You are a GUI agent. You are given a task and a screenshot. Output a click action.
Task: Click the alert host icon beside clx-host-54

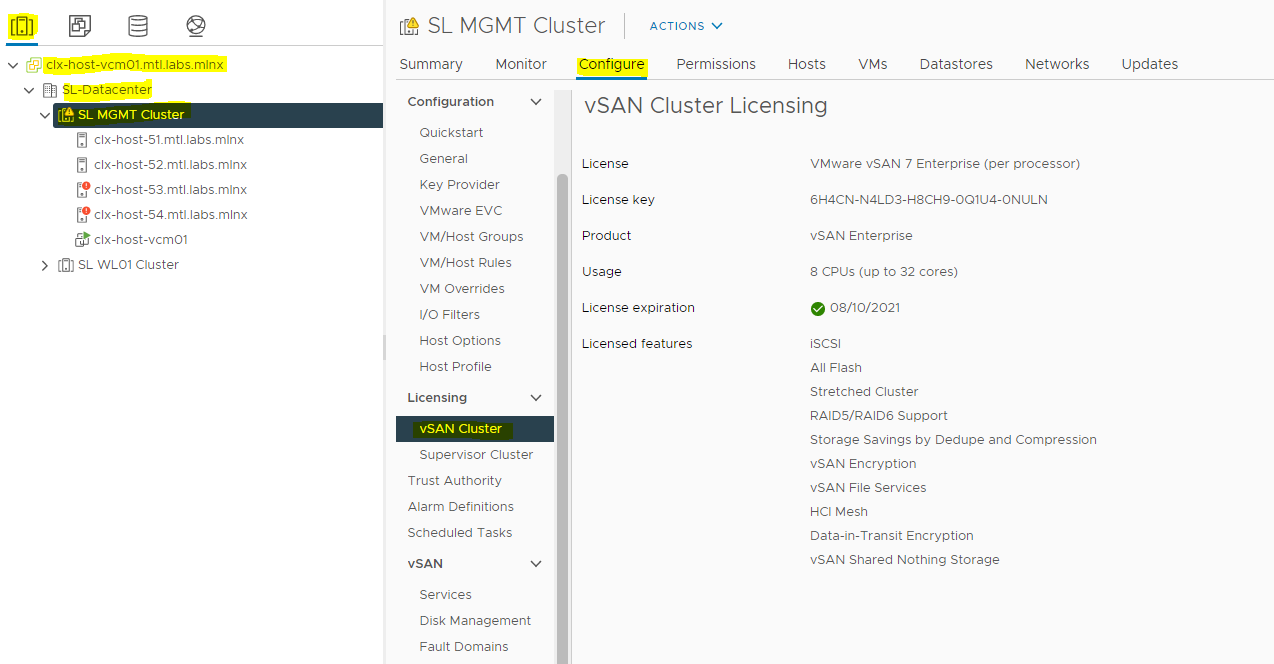click(x=83, y=214)
